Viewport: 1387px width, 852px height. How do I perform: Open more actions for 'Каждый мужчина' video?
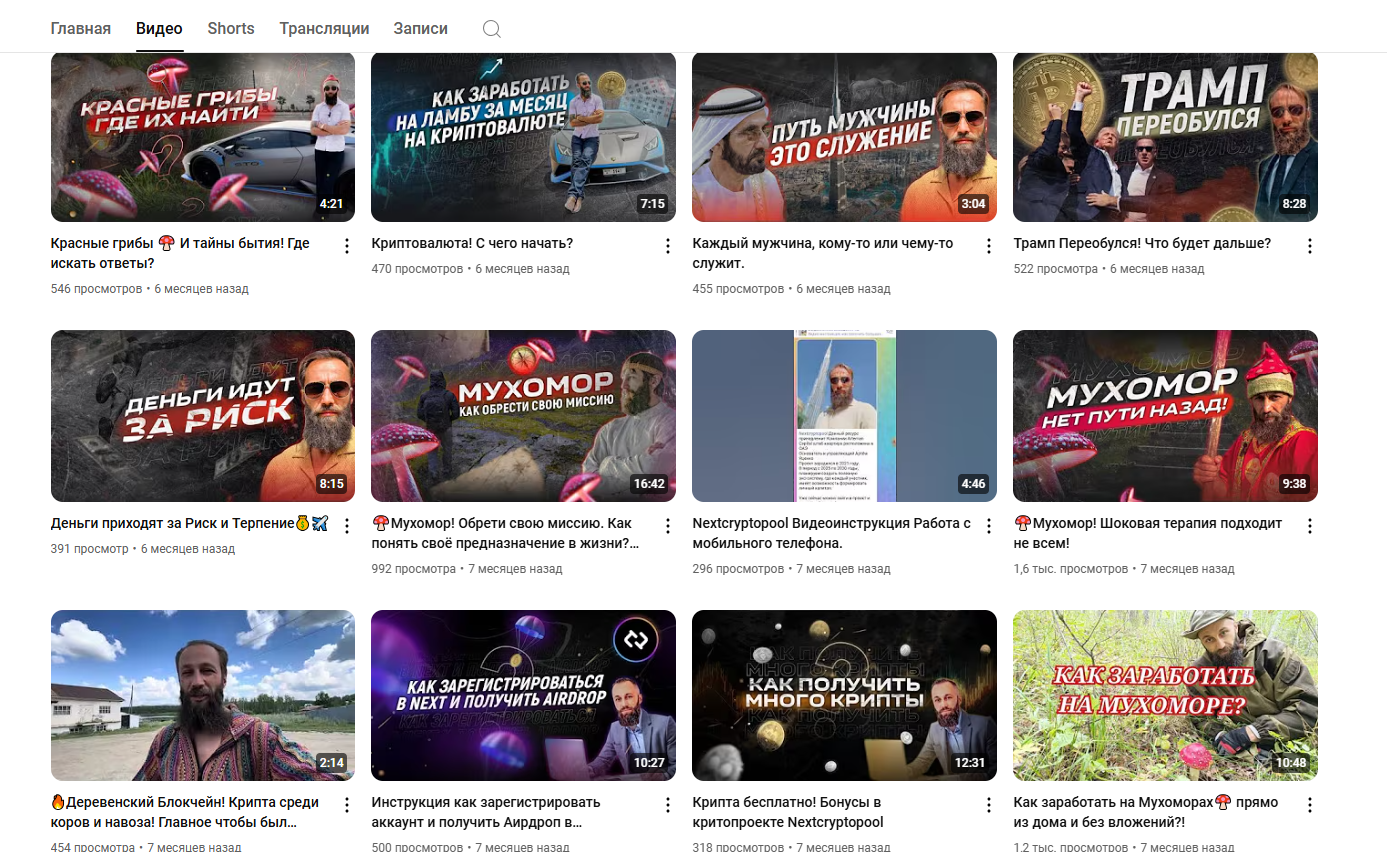(989, 246)
